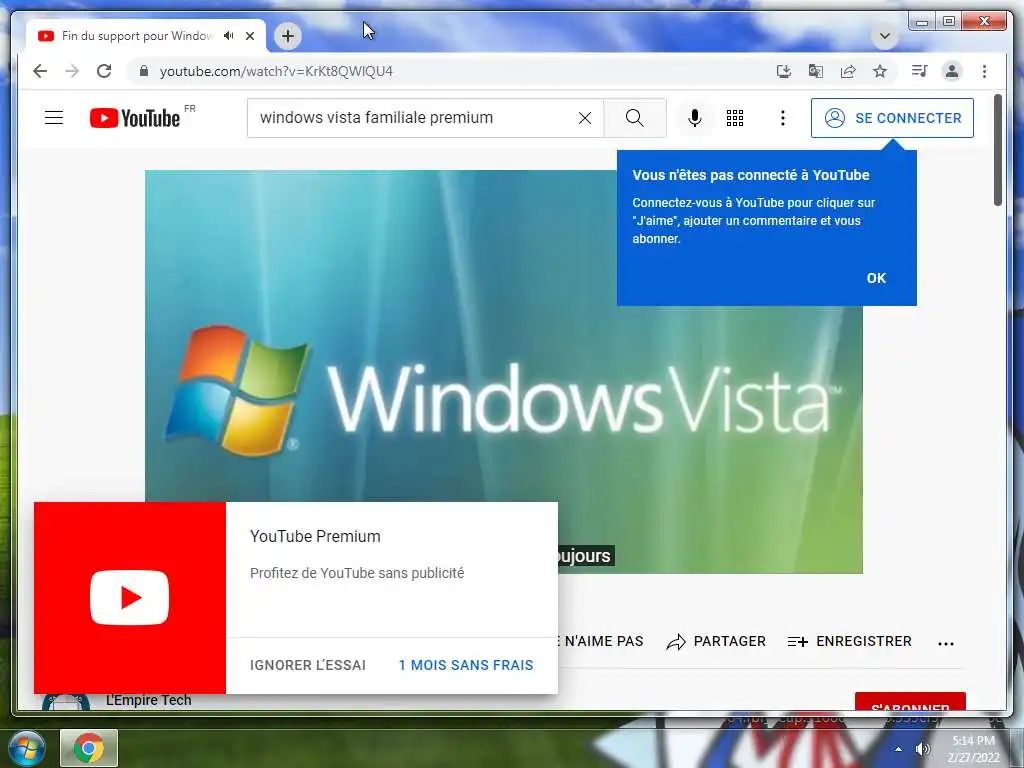Expand the tab search chevron

885,36
